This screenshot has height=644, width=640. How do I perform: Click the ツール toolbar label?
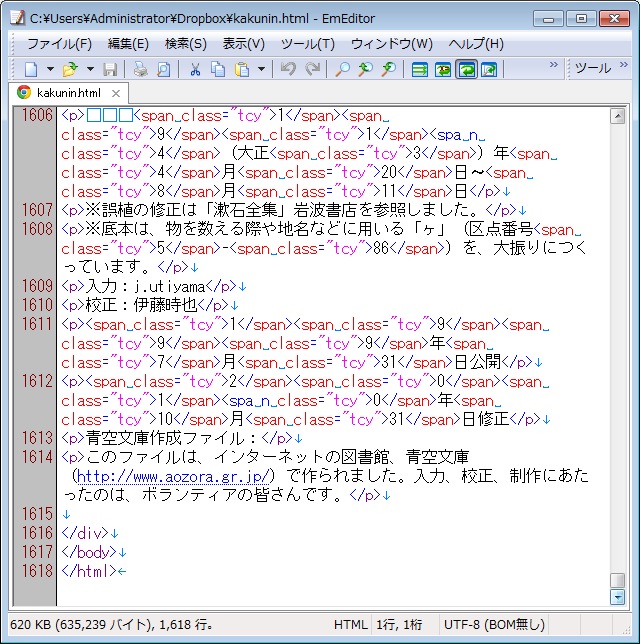click(x=593, y=68)
